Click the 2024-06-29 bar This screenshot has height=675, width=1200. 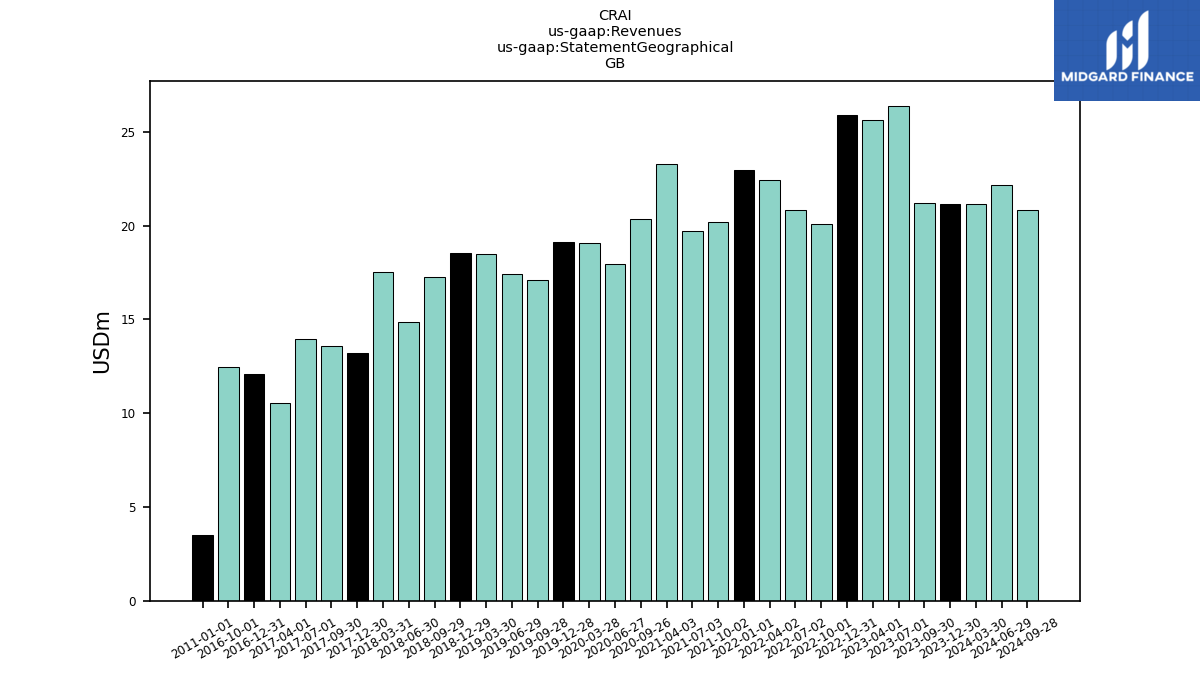point(1002,393)
